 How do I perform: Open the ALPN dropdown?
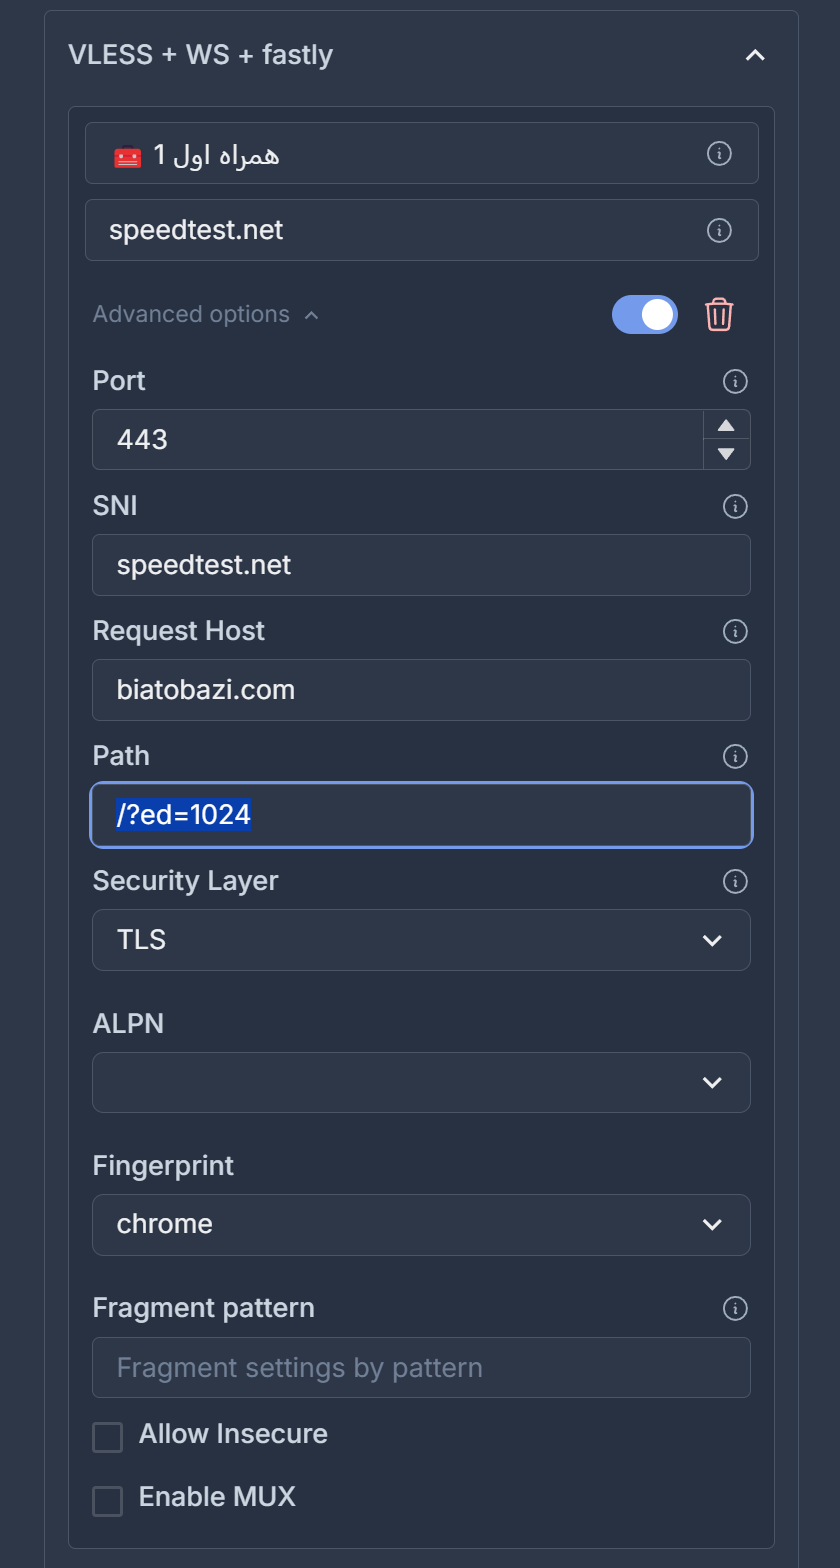pyautogui.click(x=421, y=1082)
